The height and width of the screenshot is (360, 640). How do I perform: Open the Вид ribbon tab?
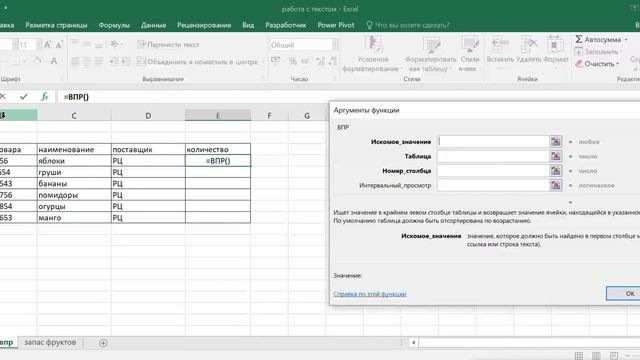coord(248,25)
